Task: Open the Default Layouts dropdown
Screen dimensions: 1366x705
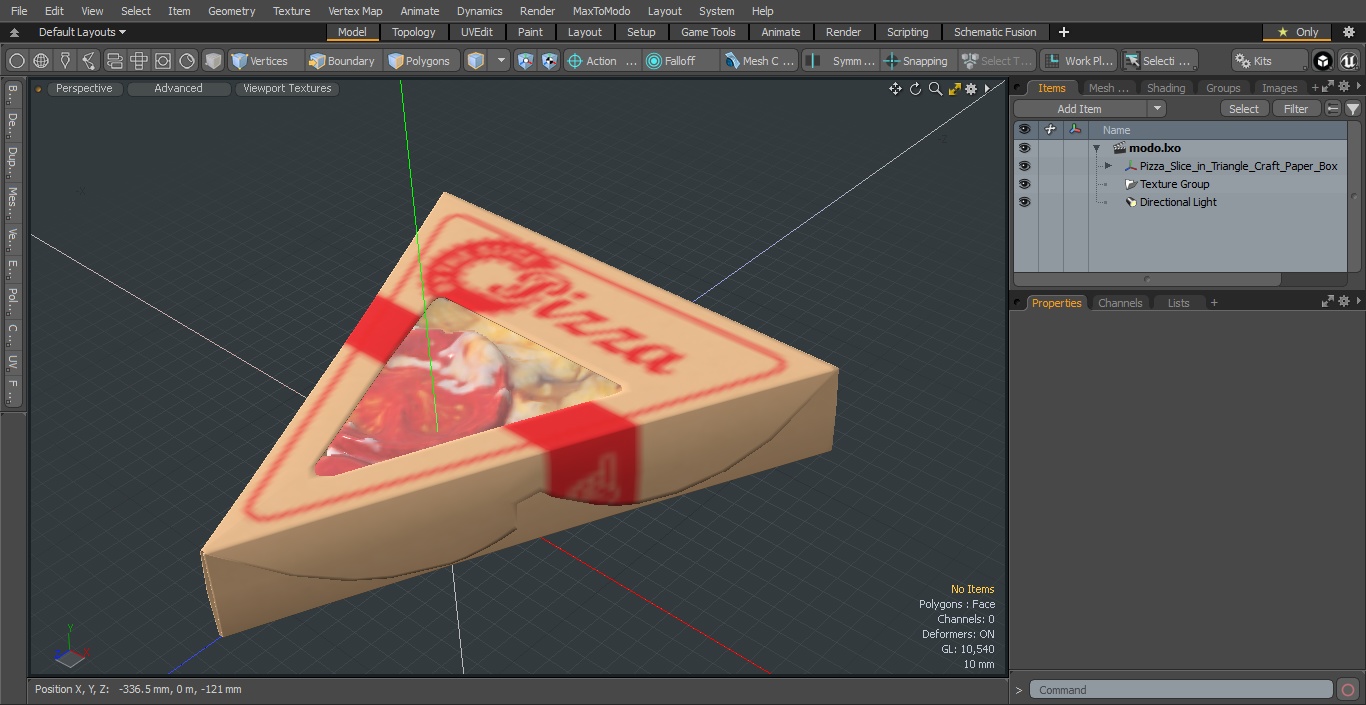Action: coord(82,32)
